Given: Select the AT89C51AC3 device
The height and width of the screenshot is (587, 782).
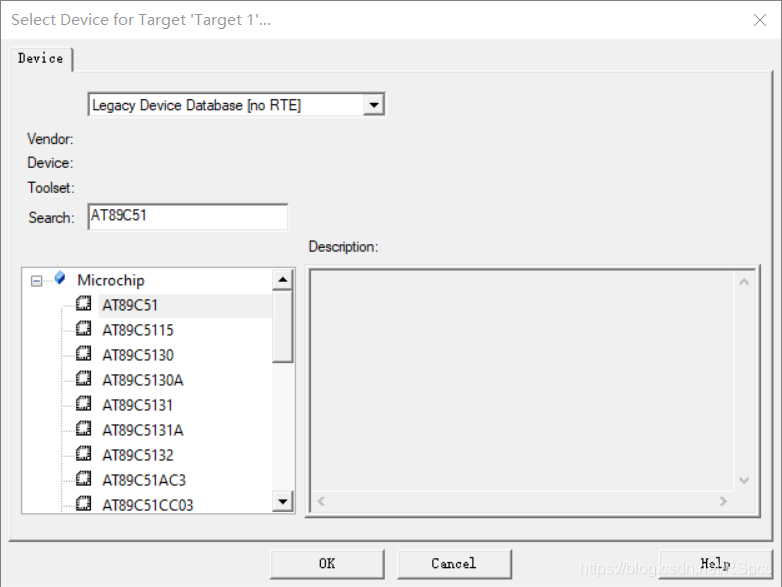Looking at the screenshot, I should [x=144, y=480].
